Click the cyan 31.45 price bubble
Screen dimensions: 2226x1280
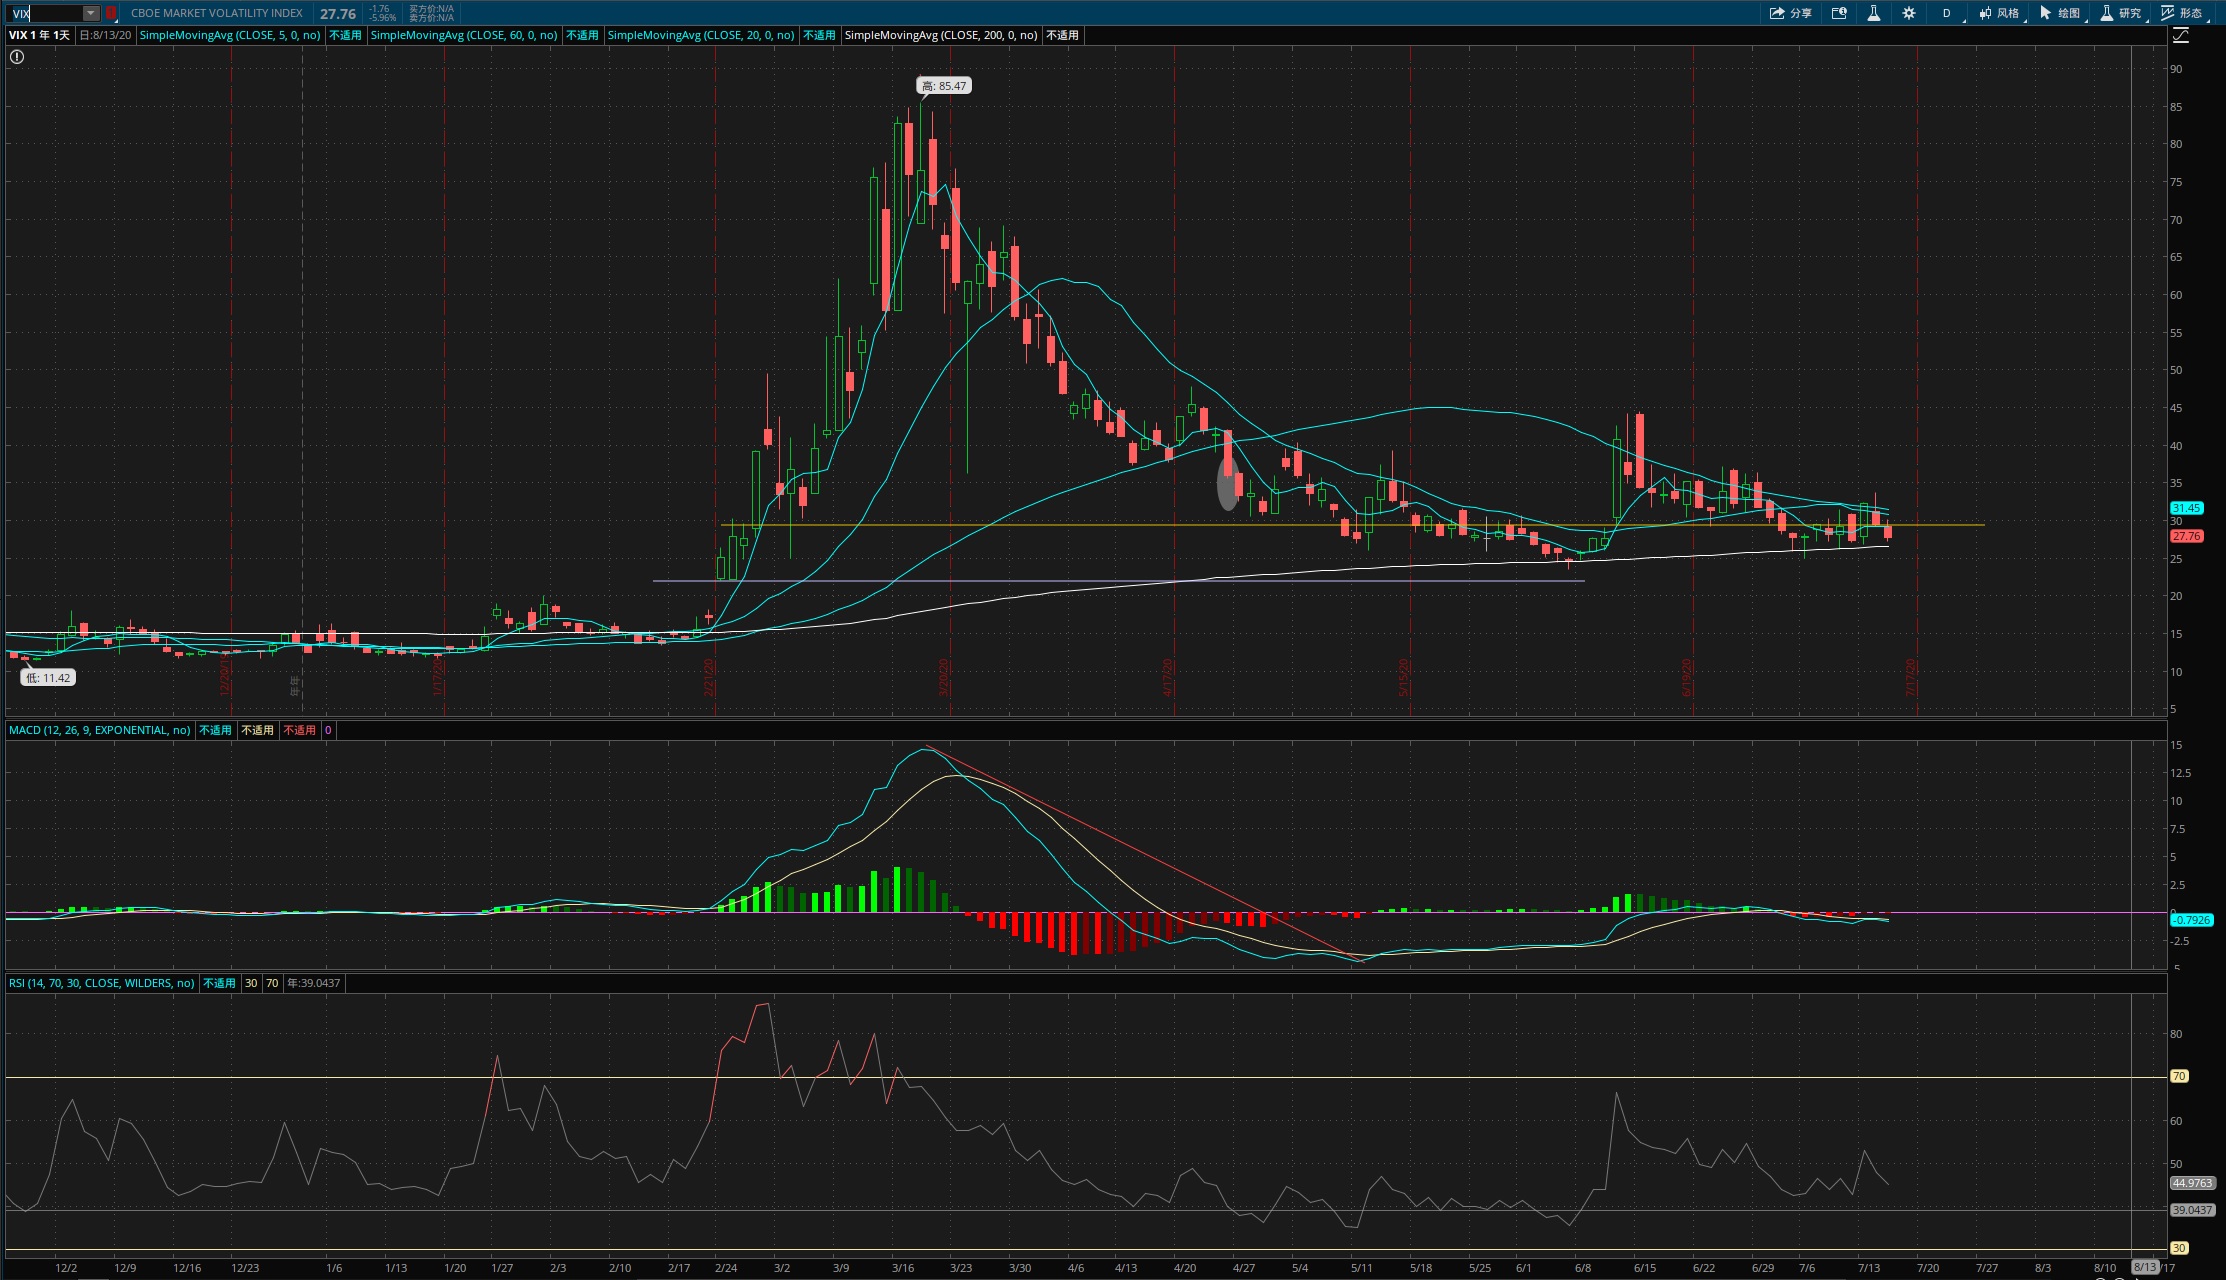coord(2186,508)
